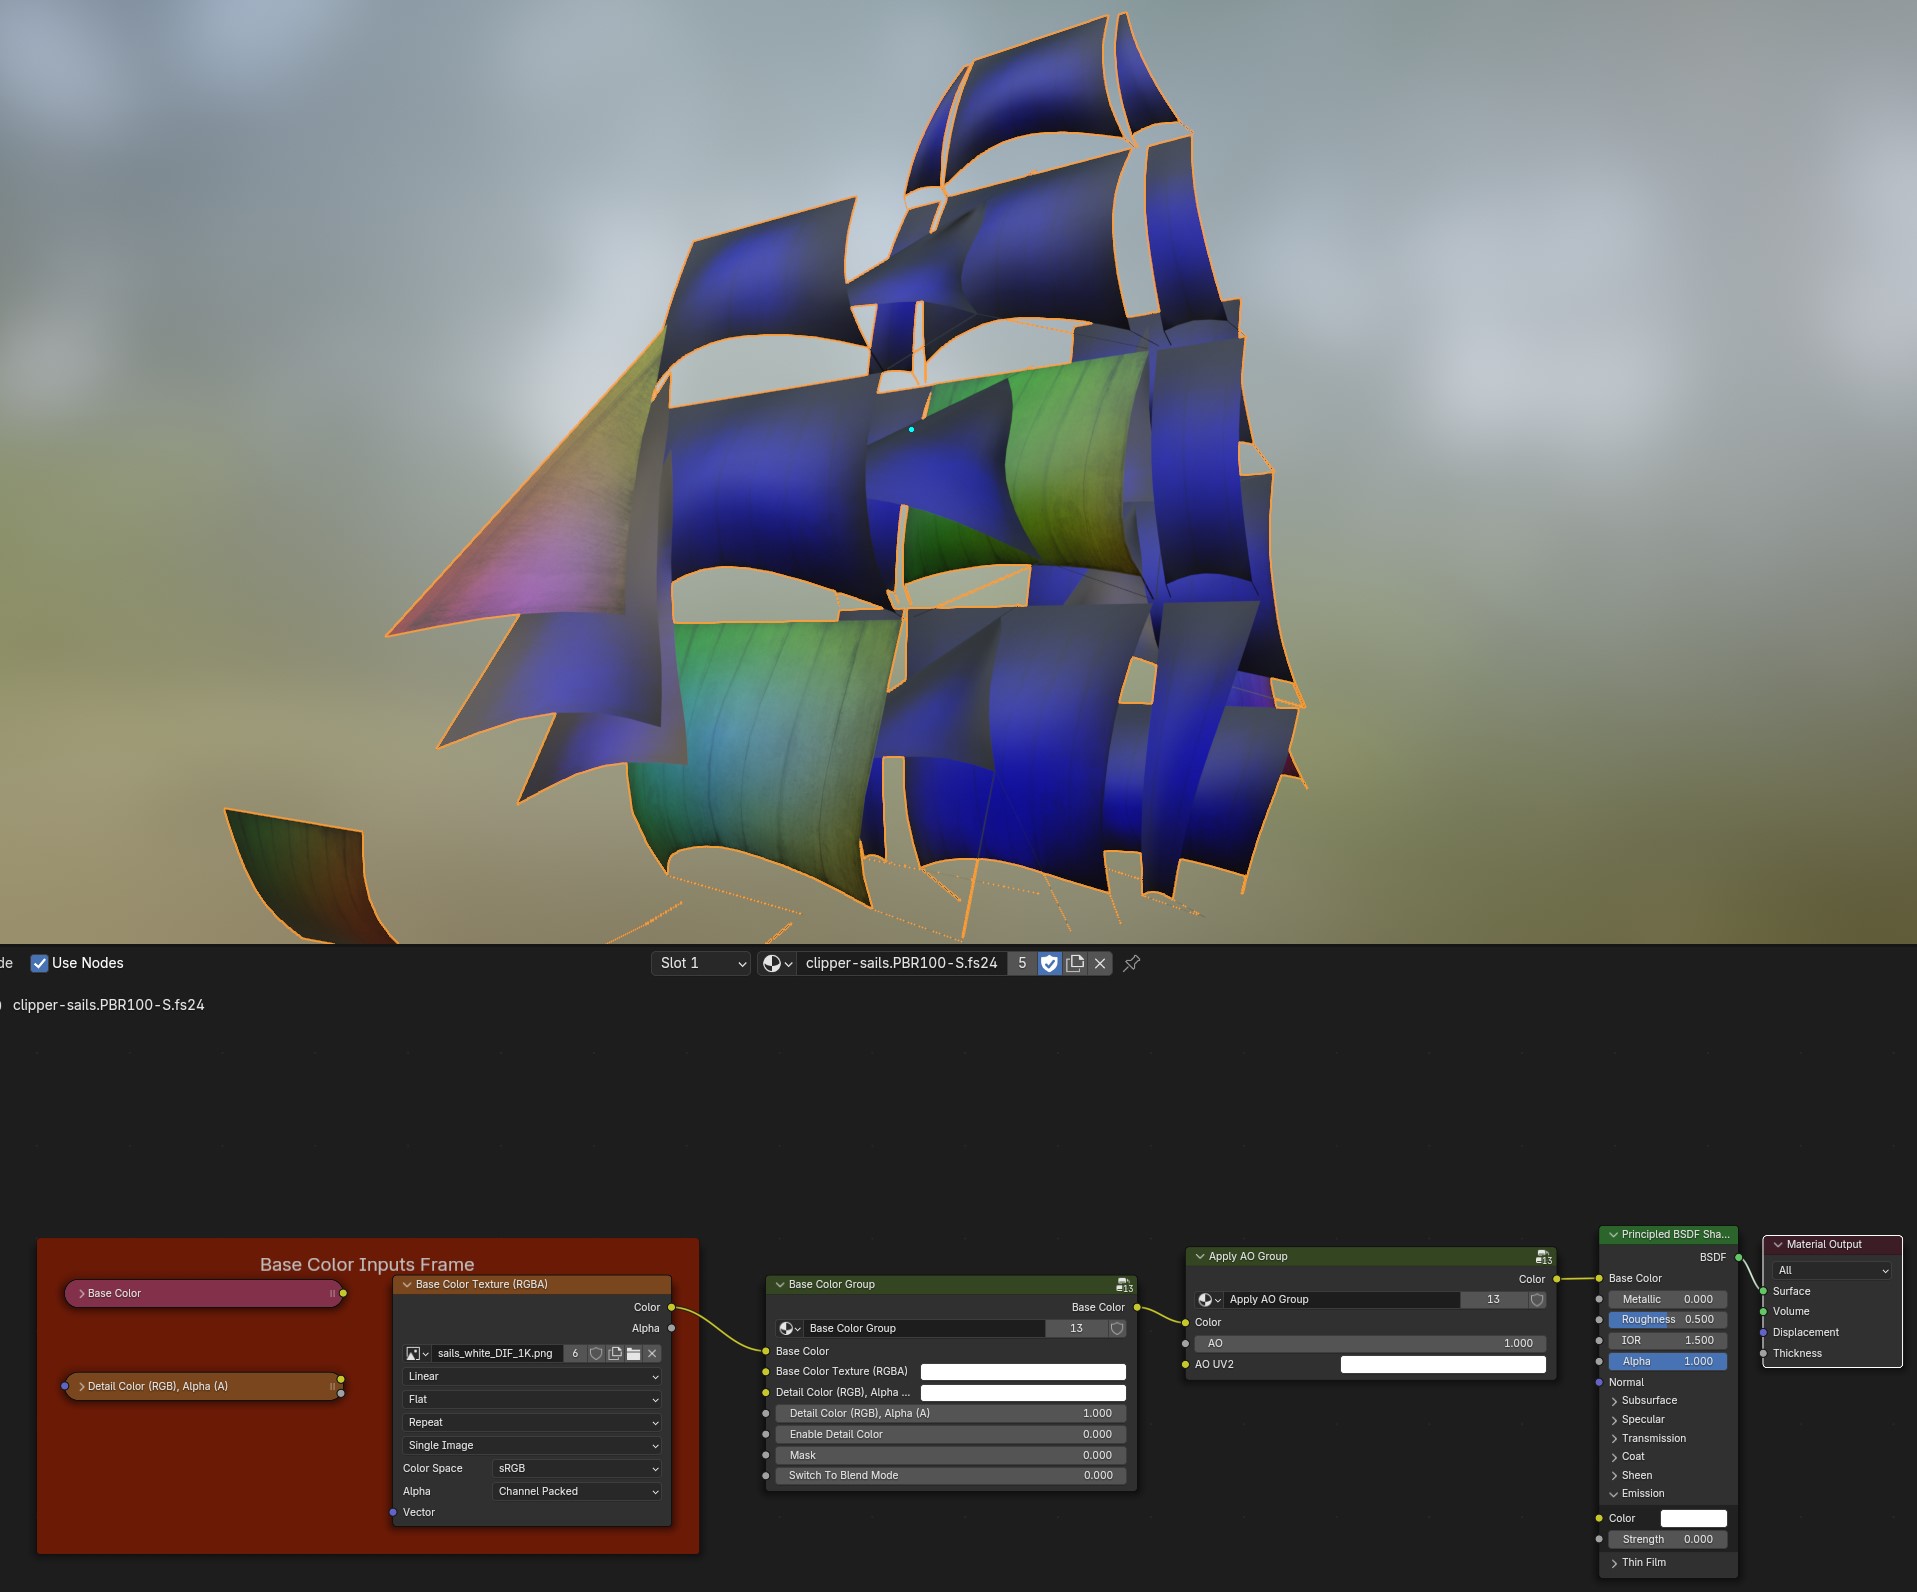The height and width of the screenshot is (1592, 1917).
Task: Unlink sails_white_DIF_1K.png image with X icon
Action: 652,1353
